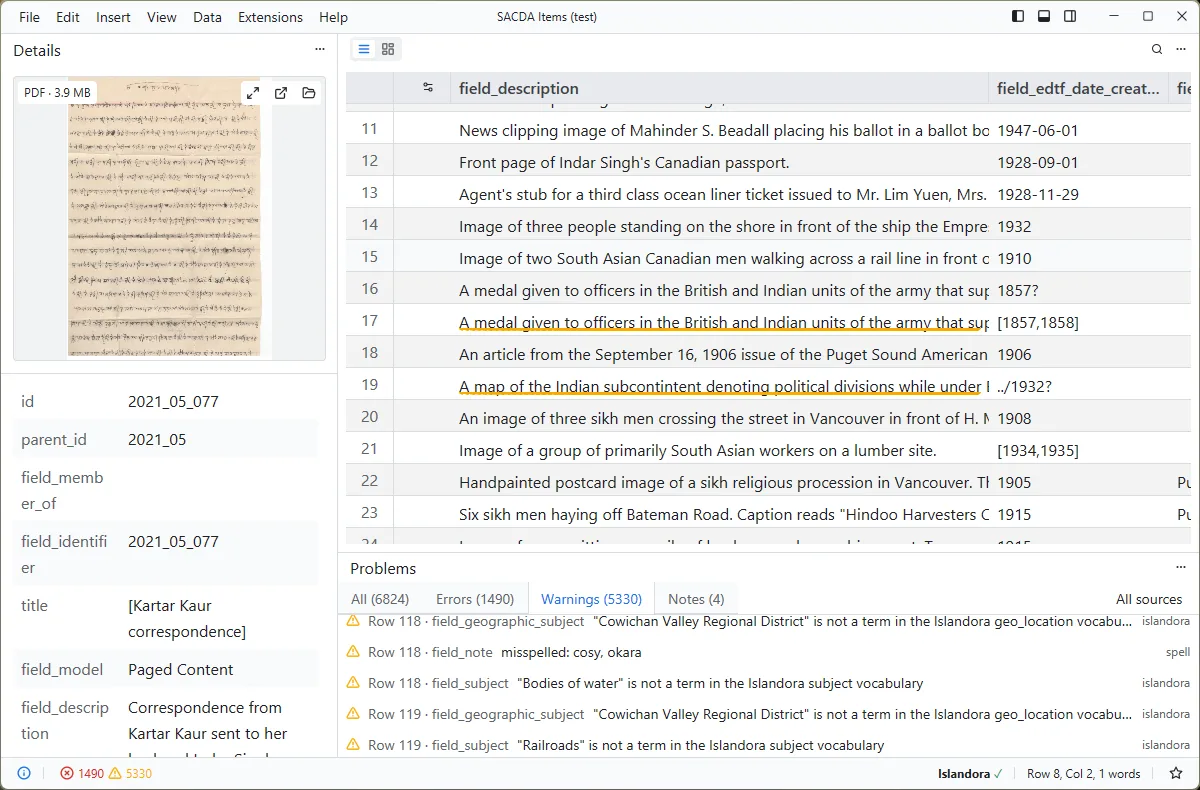Open the search tool icon
The image size is (1200, 790).
coord(1157,49)
